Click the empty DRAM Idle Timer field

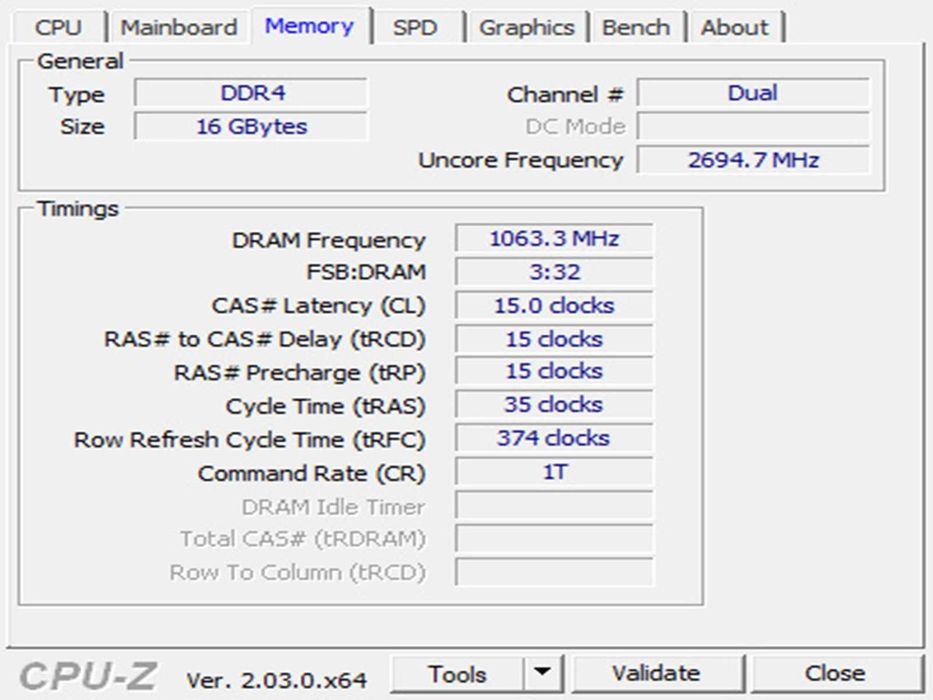pos(554,505)
